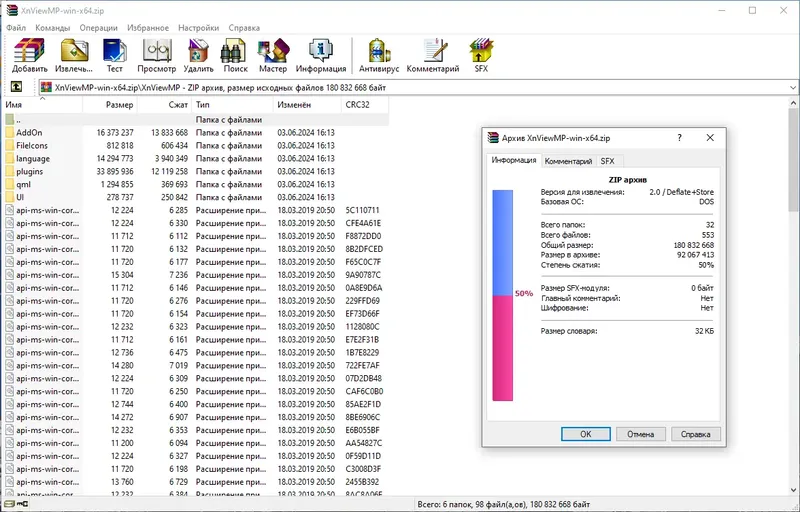The image size is (800, 512).
Task: Click status bar total text 180 832 668 байт
Action: coord(560,504)
